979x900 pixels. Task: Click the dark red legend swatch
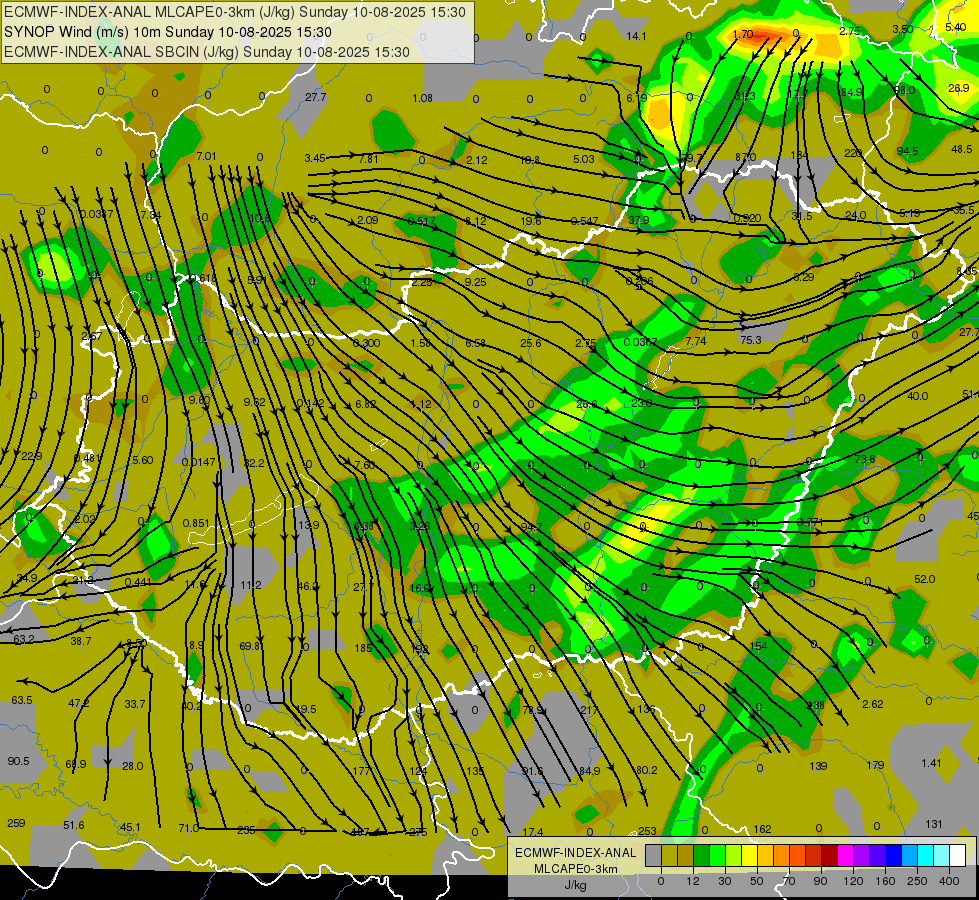tap(829, 855)
